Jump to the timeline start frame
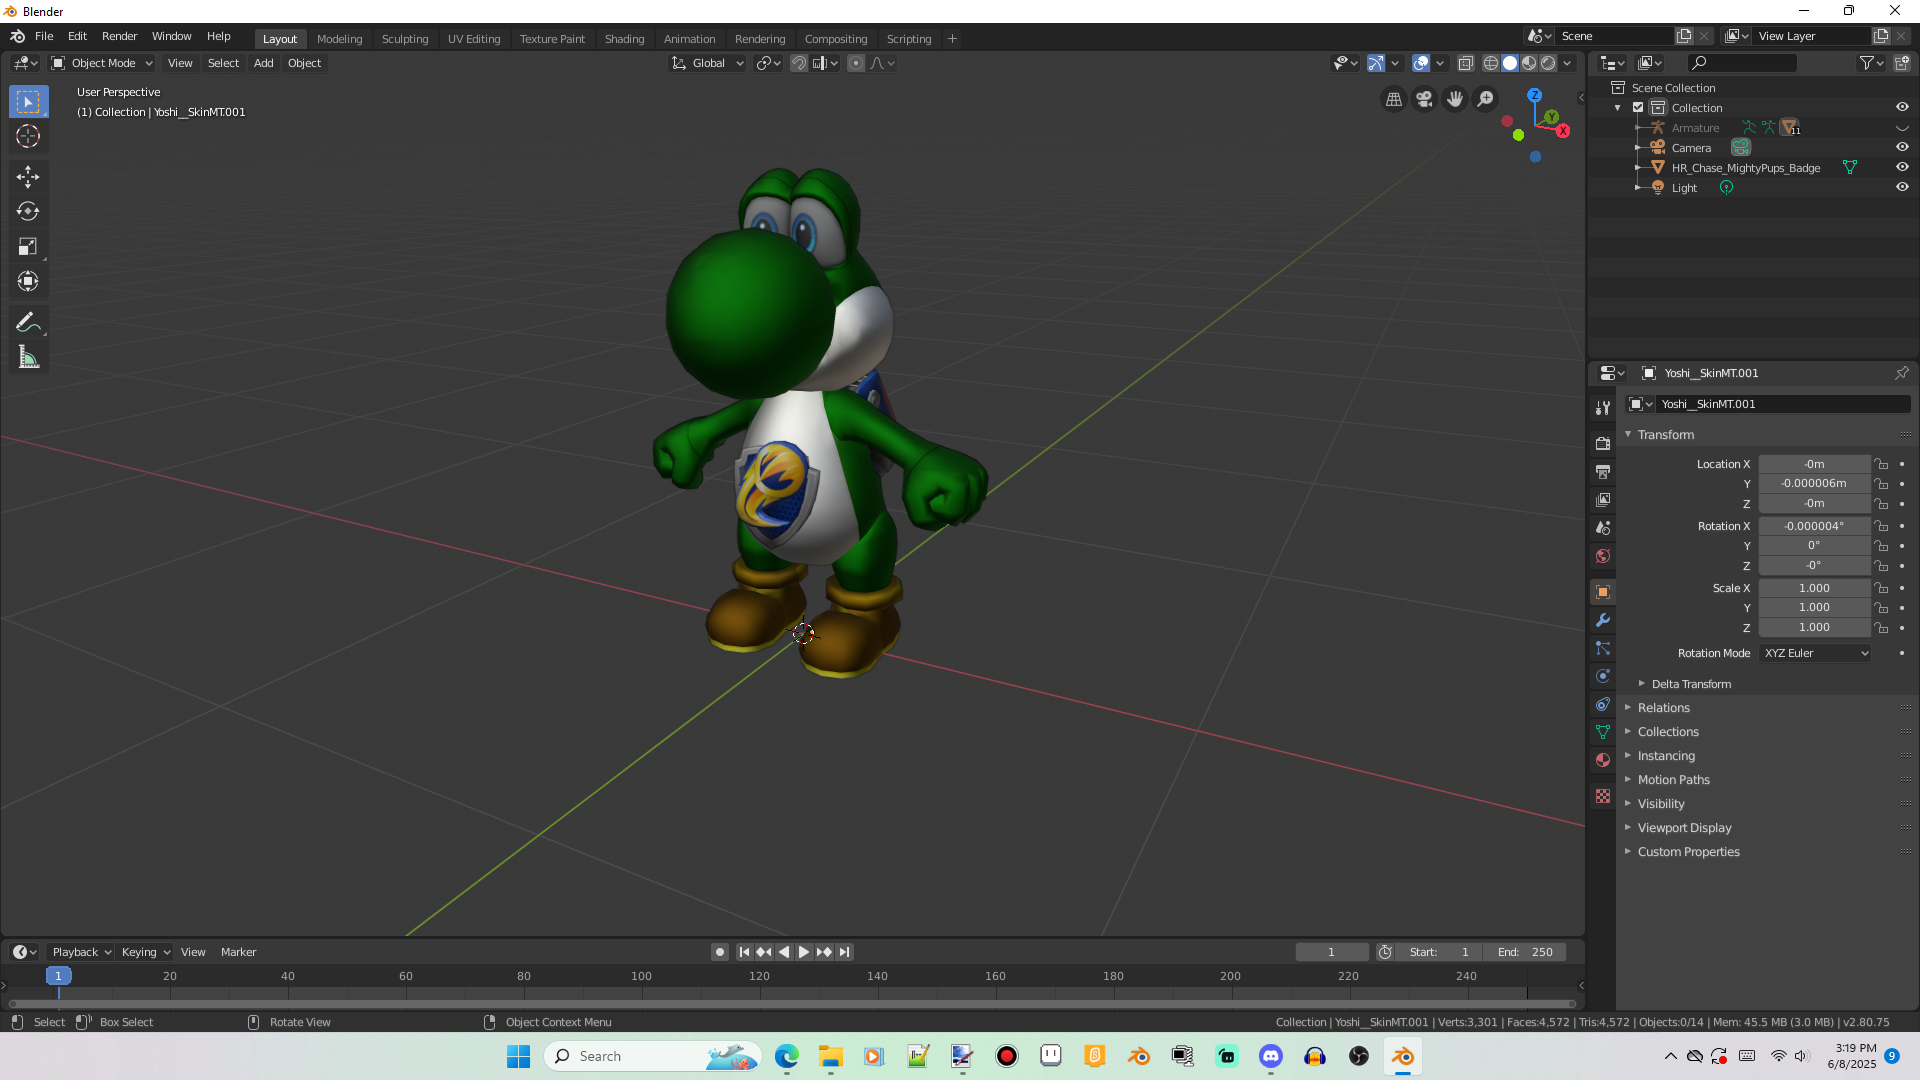 click(x=744, y=952)
